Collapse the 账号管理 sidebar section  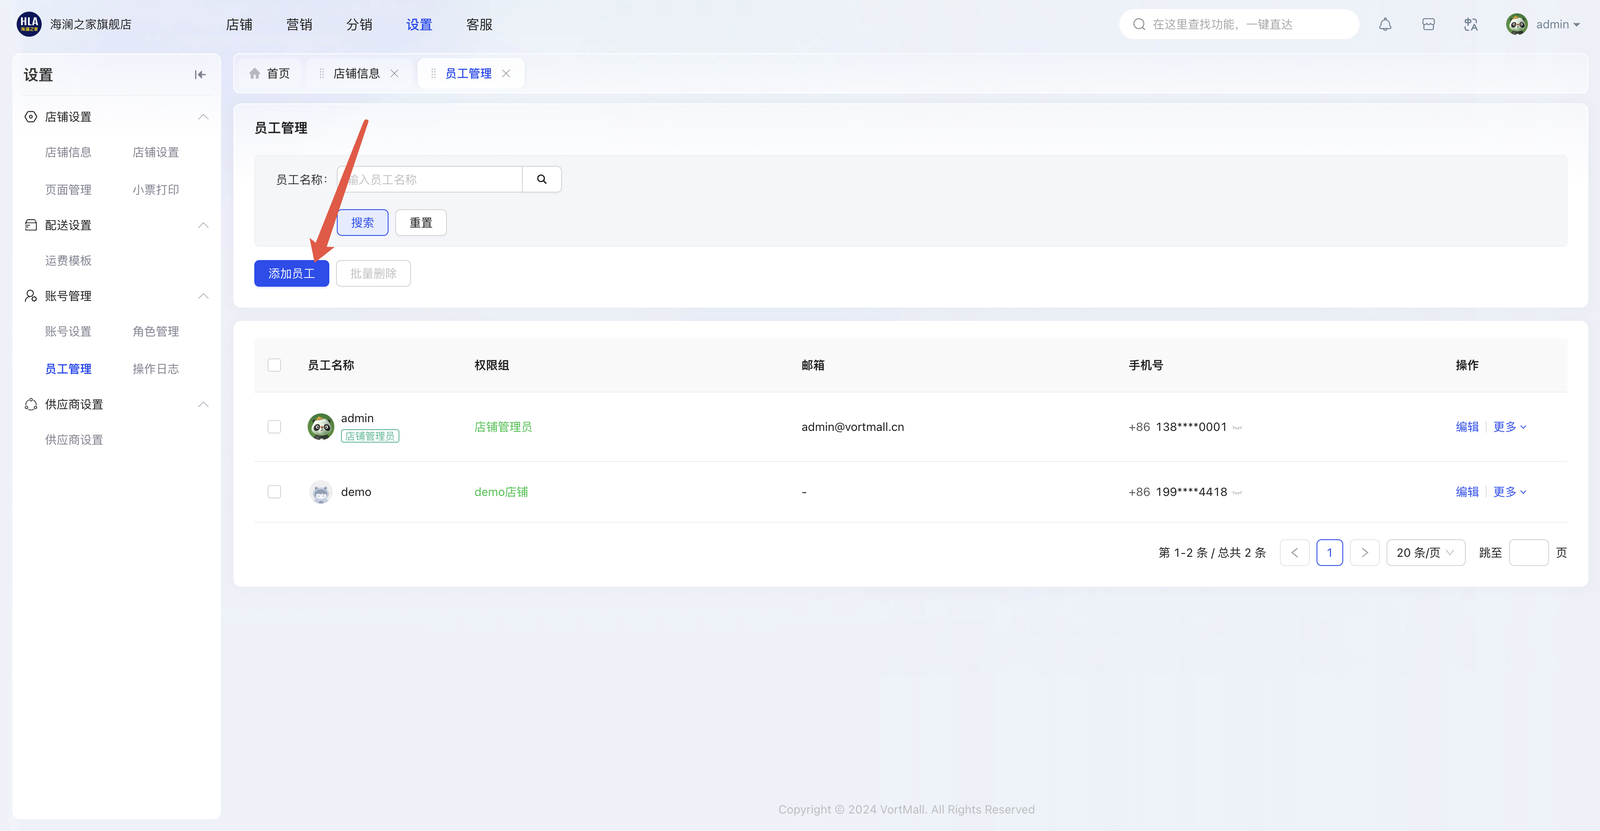203,296
